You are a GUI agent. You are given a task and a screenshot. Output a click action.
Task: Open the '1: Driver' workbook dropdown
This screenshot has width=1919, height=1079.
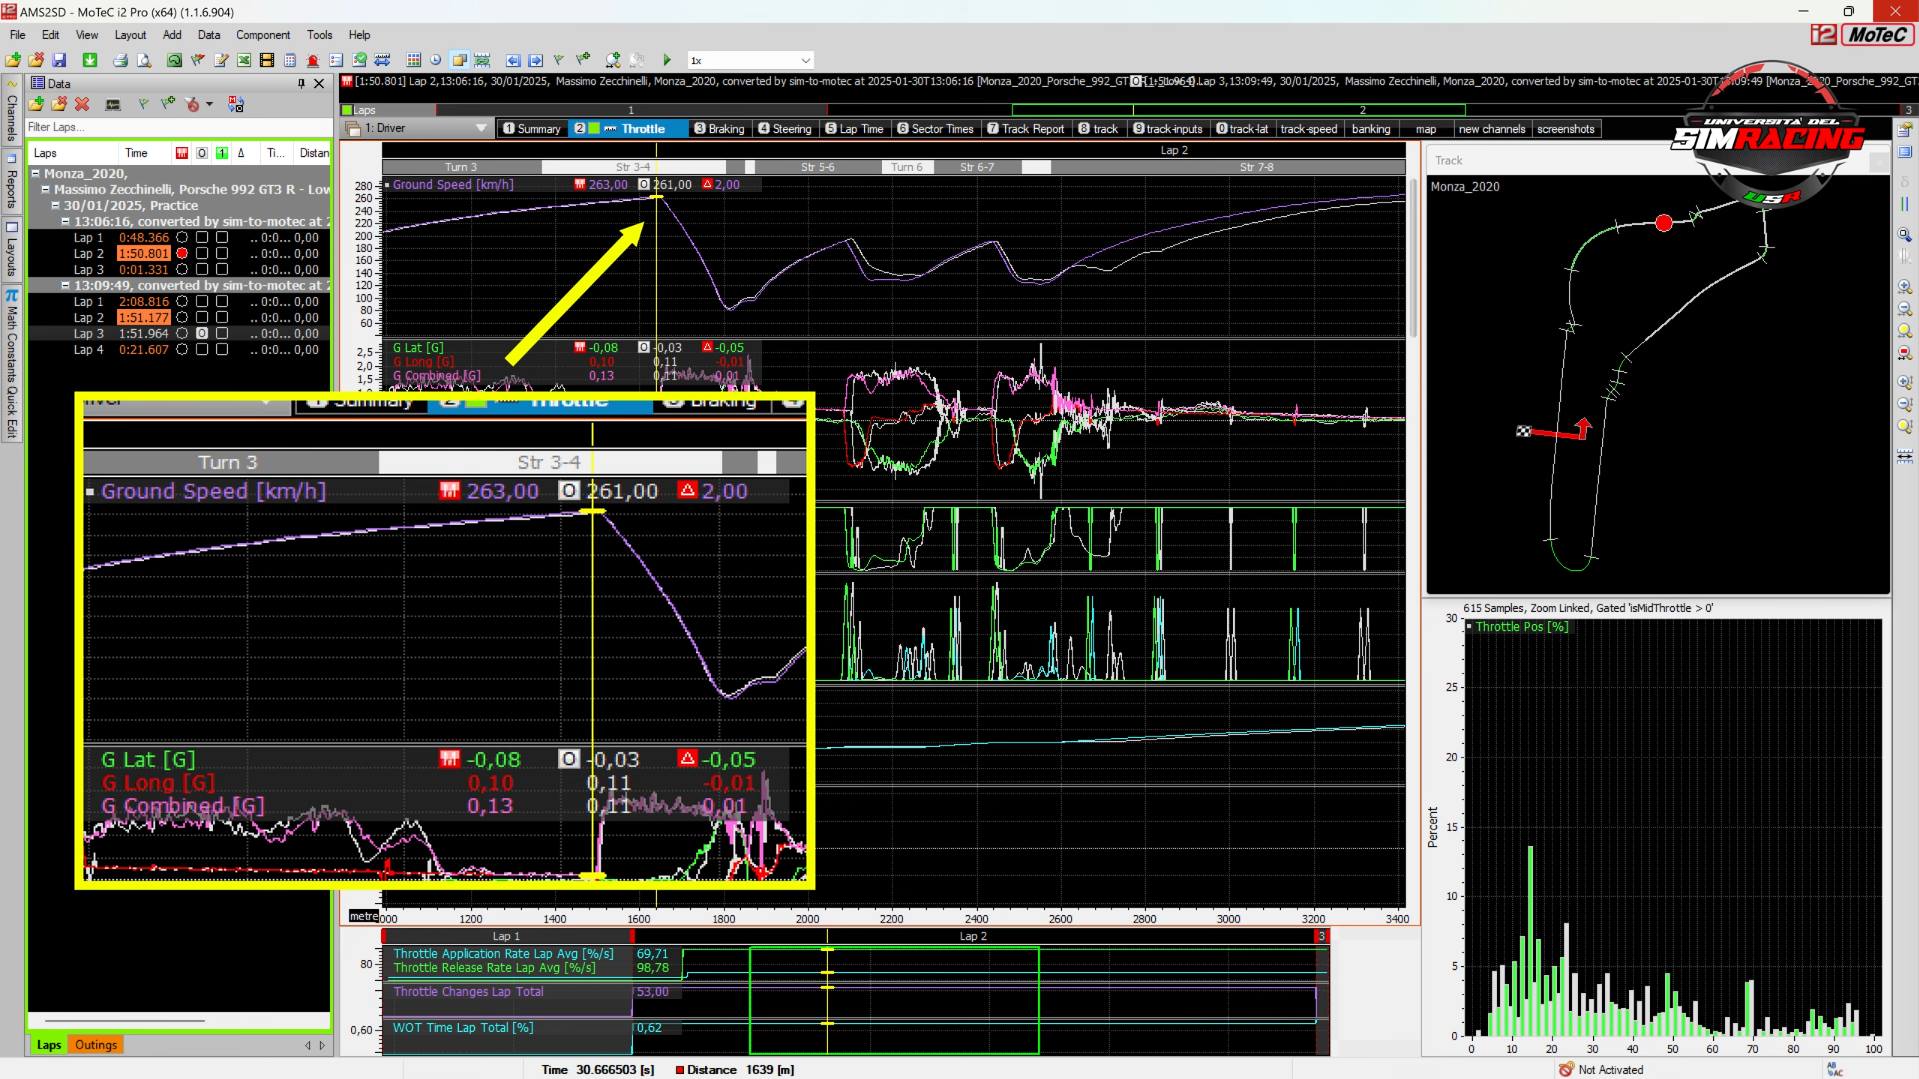click(x=481, y=128)
